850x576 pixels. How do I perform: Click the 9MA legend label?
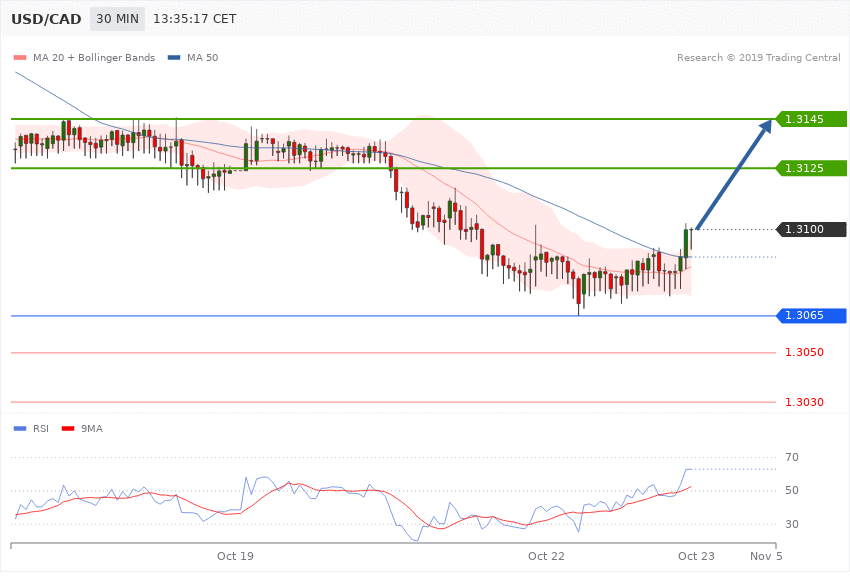(92, 429)
